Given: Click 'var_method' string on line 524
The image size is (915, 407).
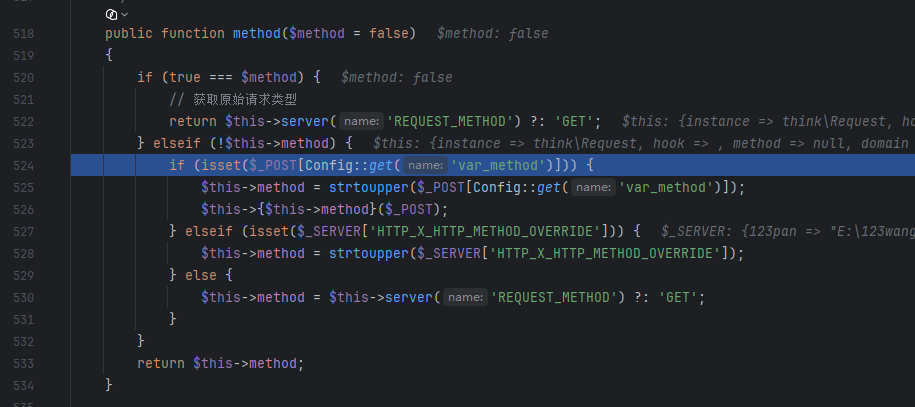Looking at the screenshot, I should [x=498, y=166].
